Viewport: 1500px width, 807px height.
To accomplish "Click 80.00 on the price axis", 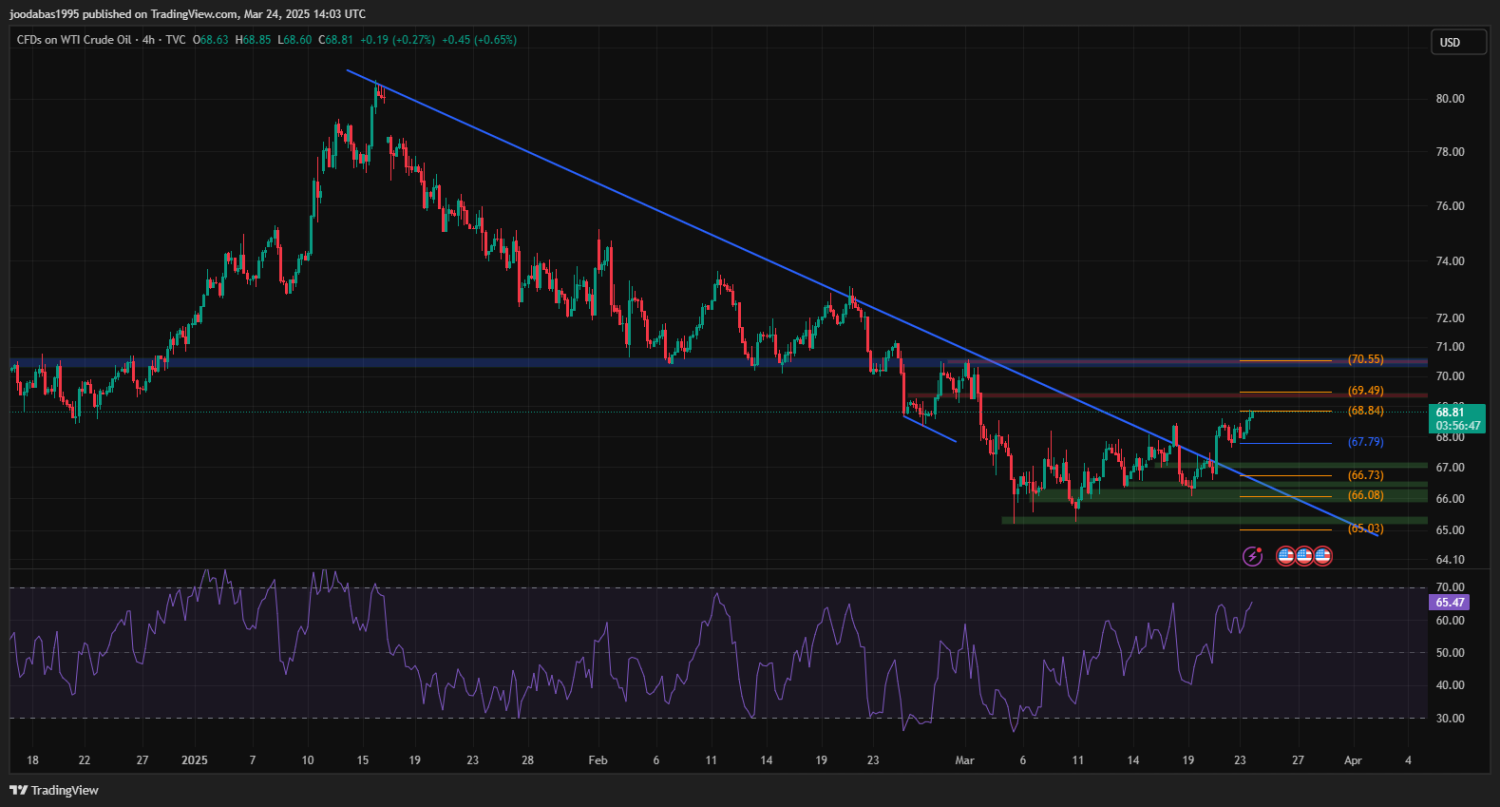I will (1450, 99).
